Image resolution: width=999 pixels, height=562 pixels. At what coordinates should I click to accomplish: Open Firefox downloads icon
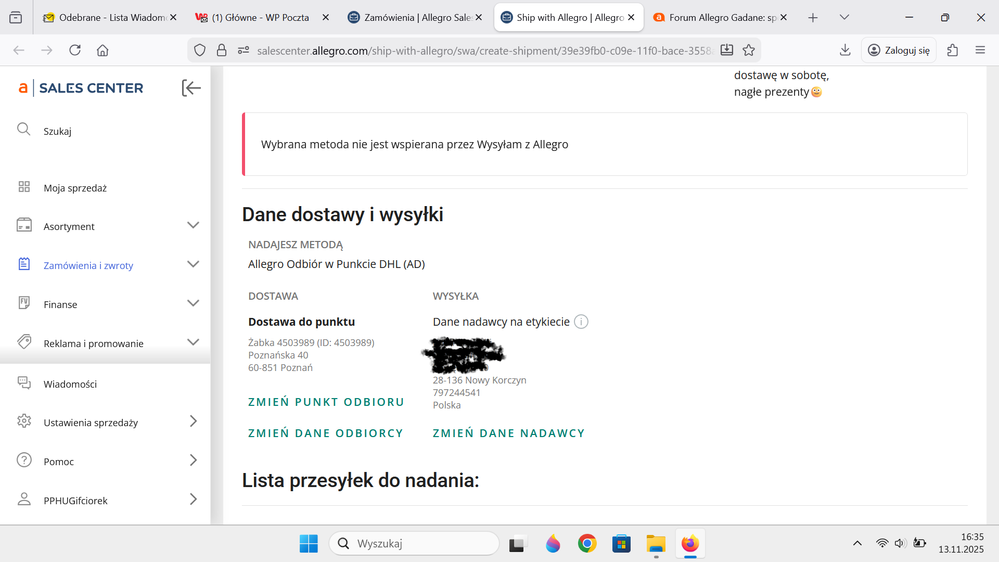click(845, 50)
